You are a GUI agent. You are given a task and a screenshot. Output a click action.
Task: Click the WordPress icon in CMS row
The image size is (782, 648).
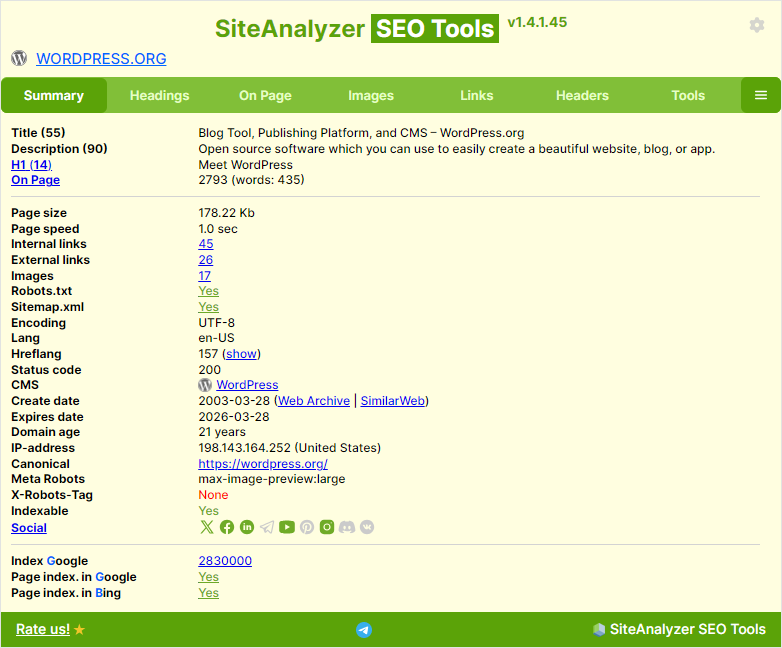pos(205,385)
